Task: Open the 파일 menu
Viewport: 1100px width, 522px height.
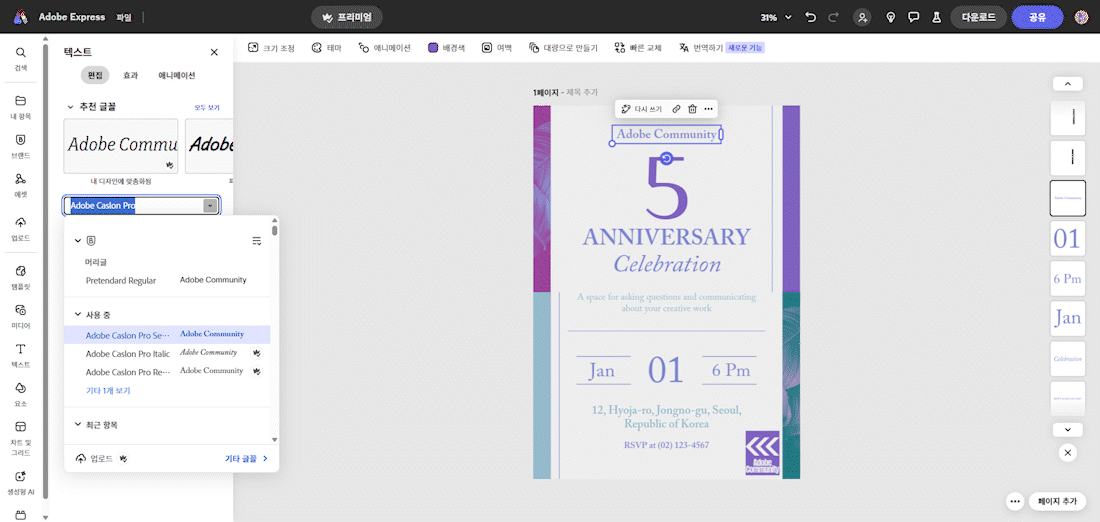Action: coord(123,17)
